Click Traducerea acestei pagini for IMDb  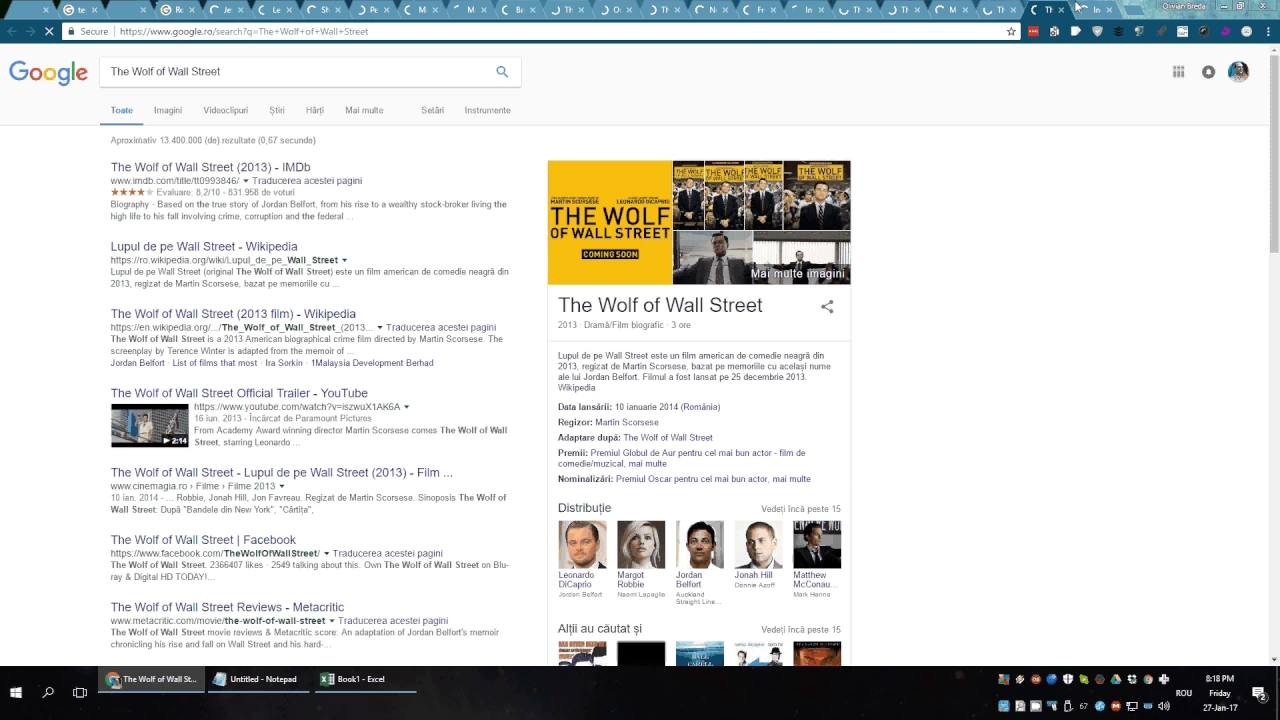[307, 181]
